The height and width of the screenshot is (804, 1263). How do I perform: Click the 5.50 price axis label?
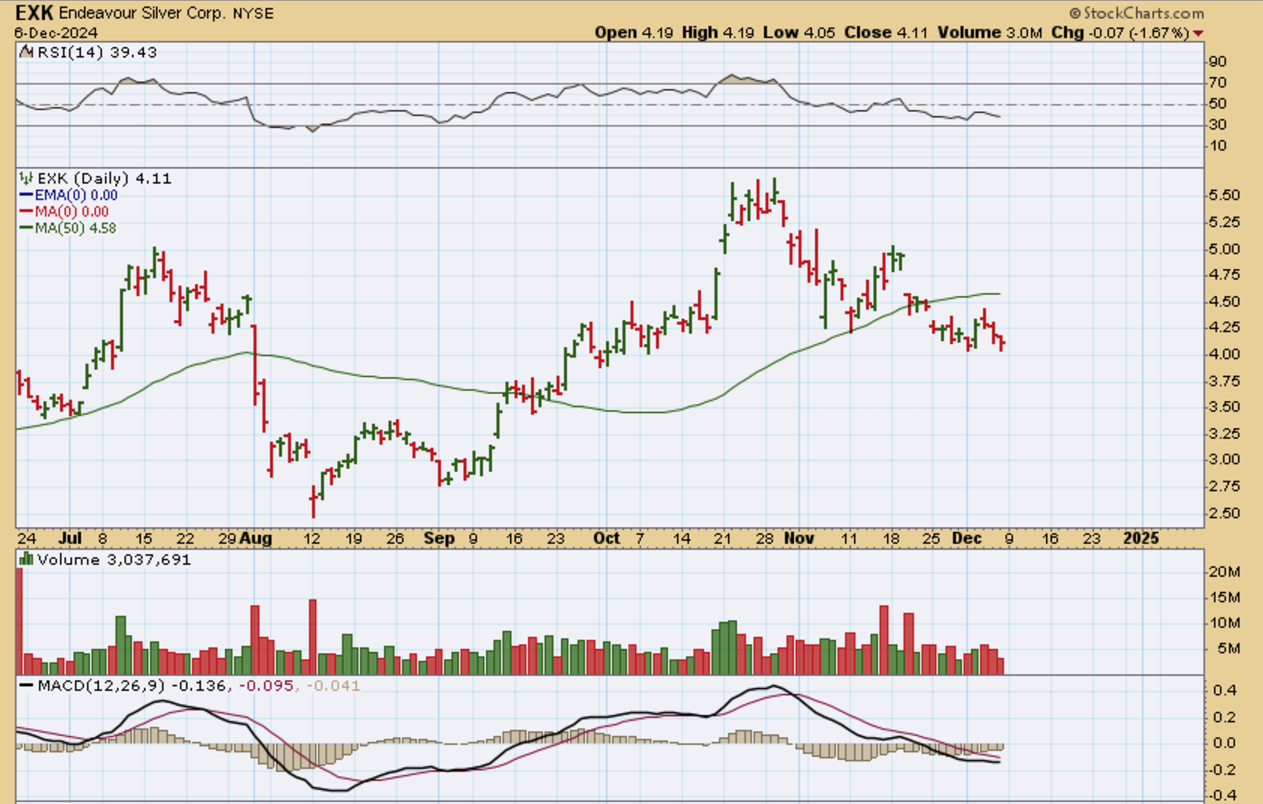[x=1224, y=196]
